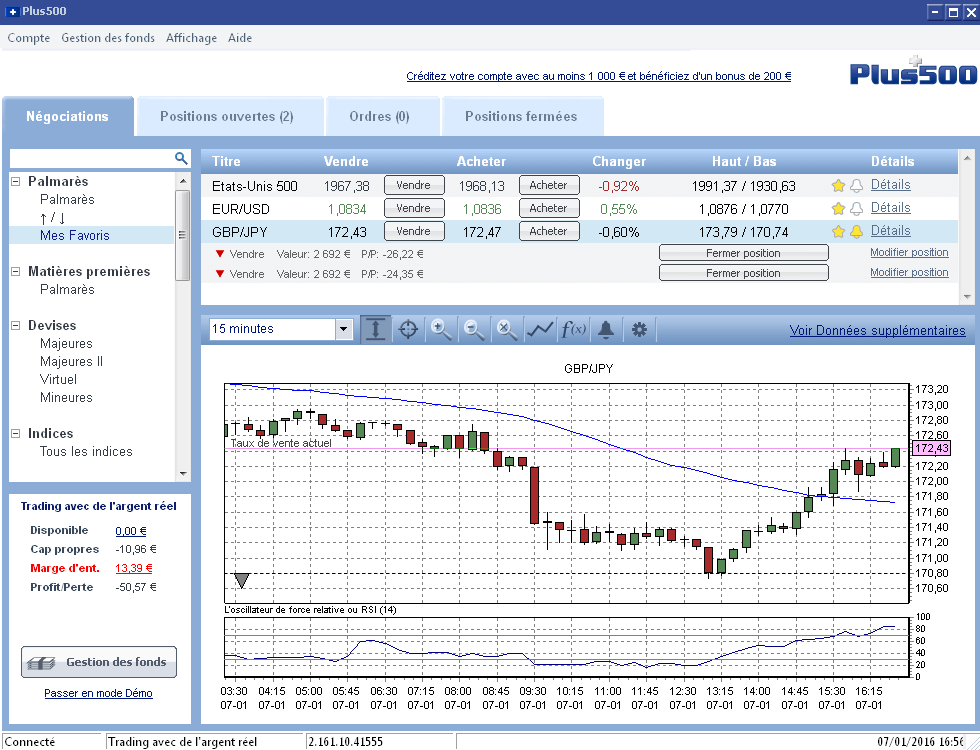The height and width of the screenshot is (750, 980).
Task: Select Majeures II under Devises
Action: (x=71, y=362)
